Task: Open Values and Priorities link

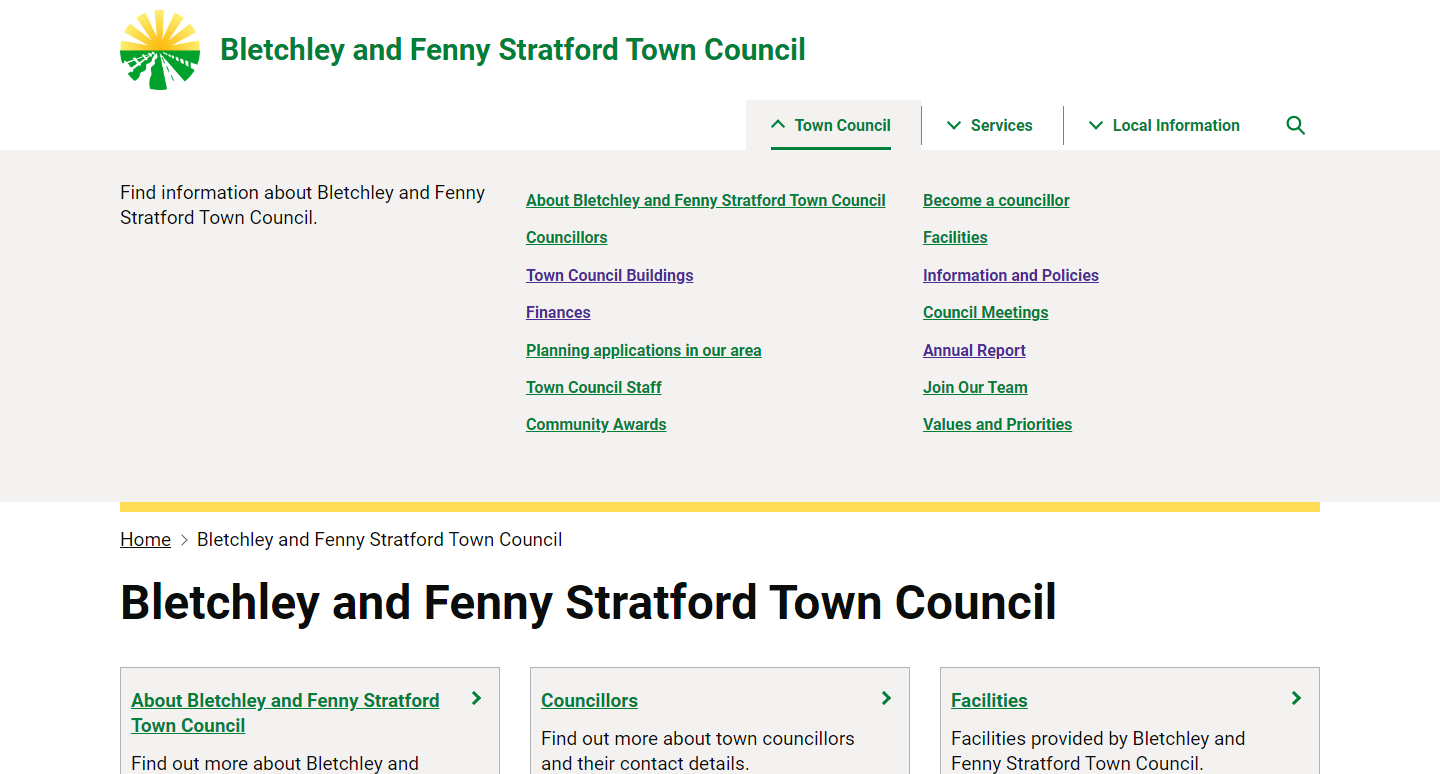Action: [997, 424]
